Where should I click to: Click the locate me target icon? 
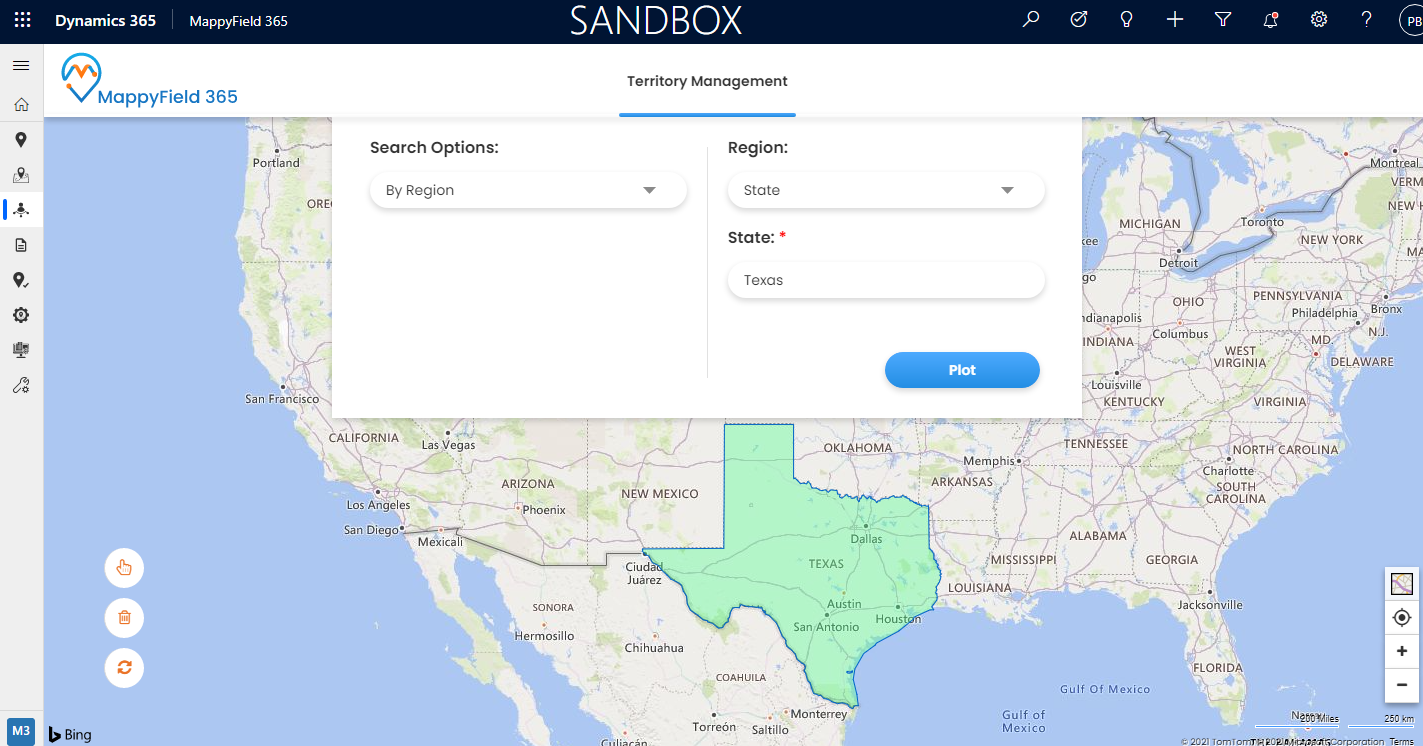tap(1401, 618)
